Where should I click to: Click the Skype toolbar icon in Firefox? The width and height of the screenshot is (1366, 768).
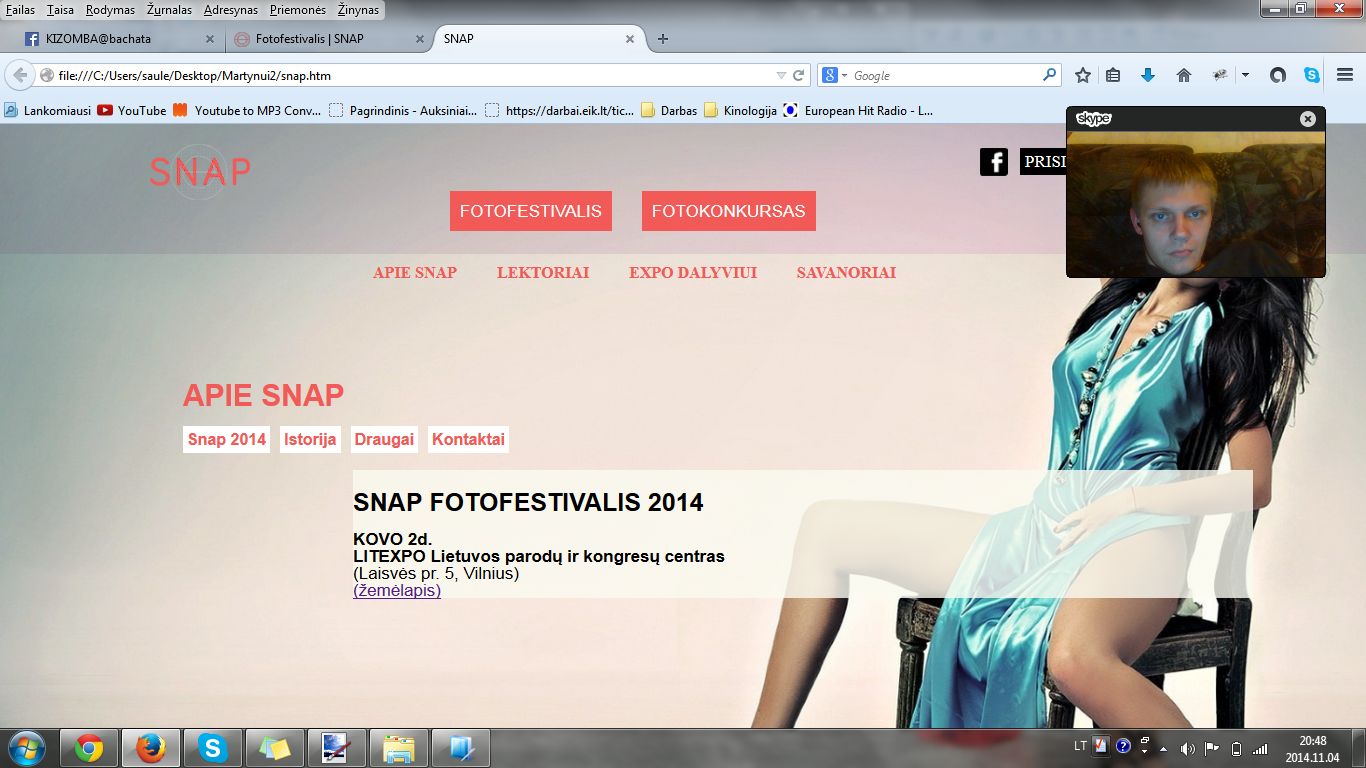coord(1312,75)
